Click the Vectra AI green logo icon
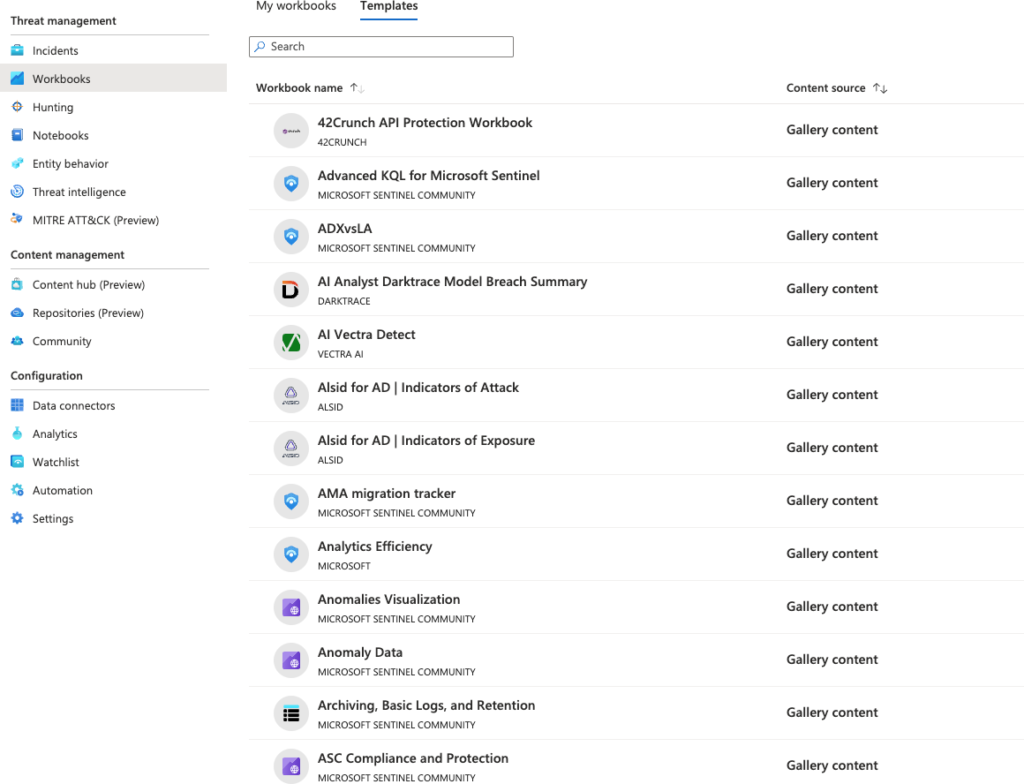The image size is (1024, 784). pos(291,342)
